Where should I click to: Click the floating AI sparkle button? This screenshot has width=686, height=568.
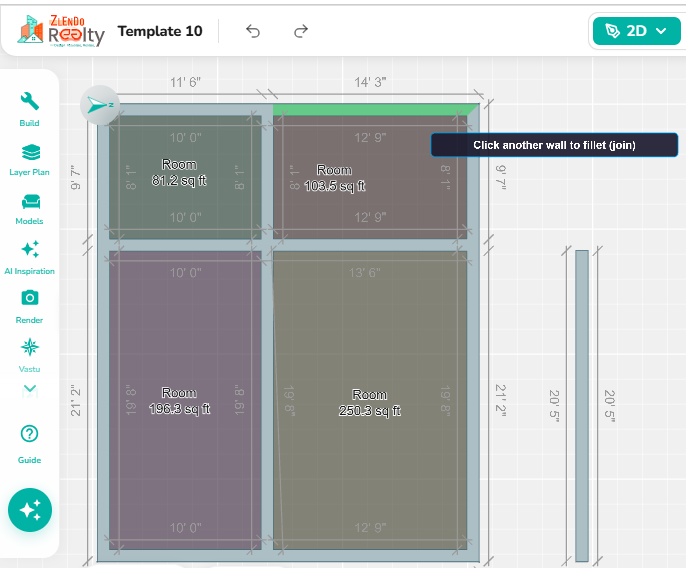[x=30, y=510]
